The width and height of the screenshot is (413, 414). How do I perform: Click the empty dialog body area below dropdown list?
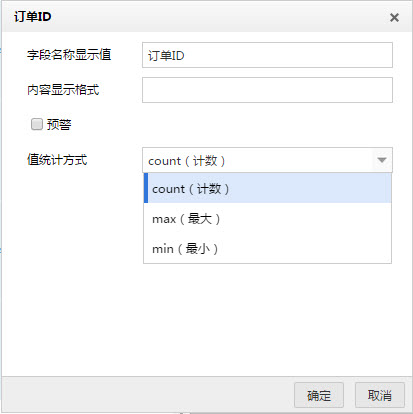tap(207, 320)
